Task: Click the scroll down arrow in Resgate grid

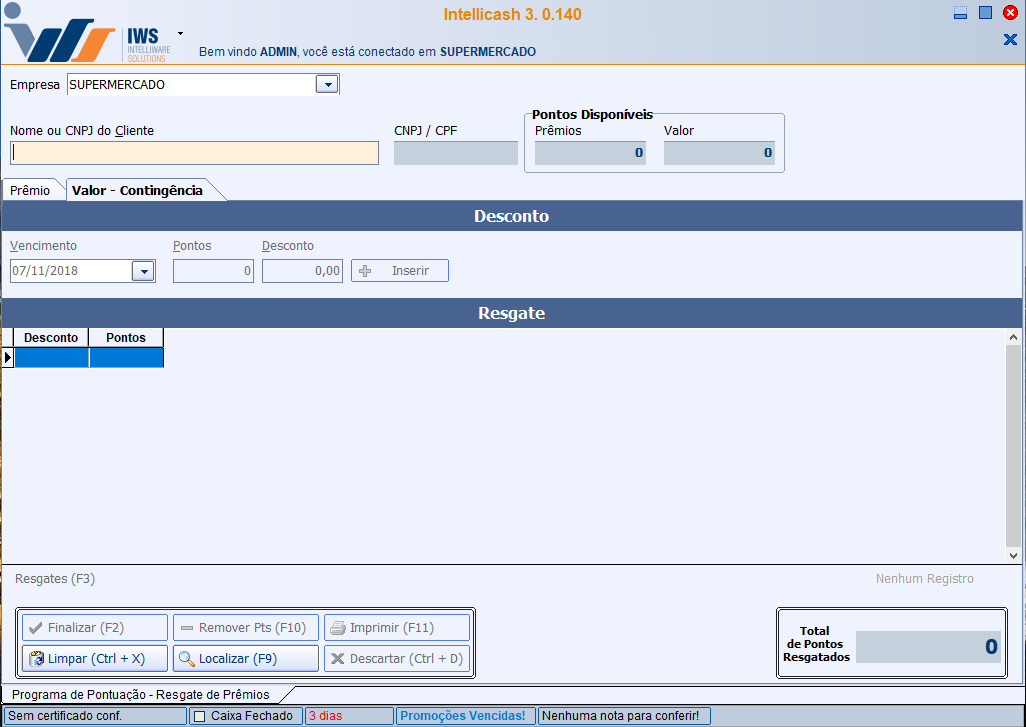Action: pyautogui.click(x=1013, y=555)
